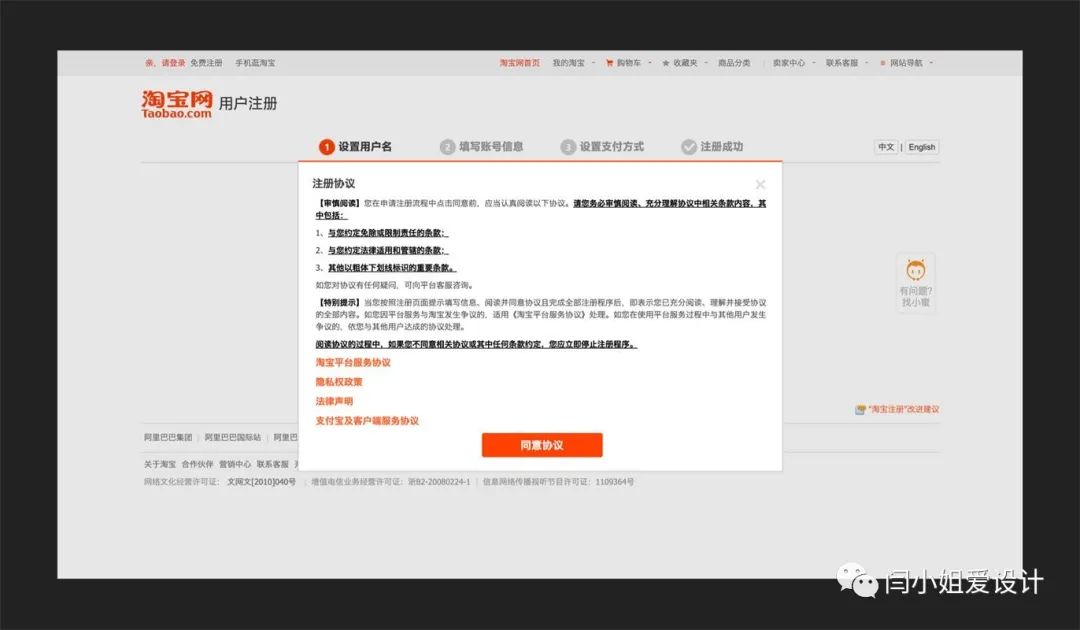This screenshot has width=1080, height=630.
Task: Open the 手机逛淘宝 link
Action: tap(255, 63)
